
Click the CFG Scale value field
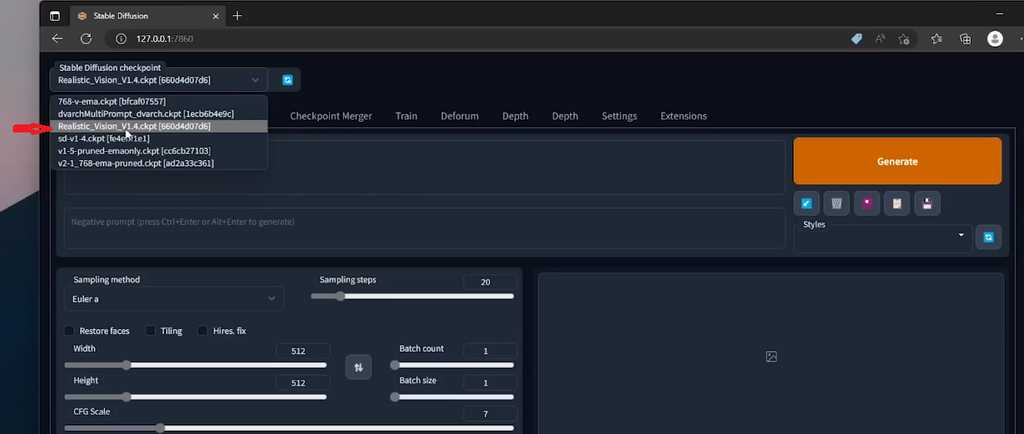click(x=490, y=414)
